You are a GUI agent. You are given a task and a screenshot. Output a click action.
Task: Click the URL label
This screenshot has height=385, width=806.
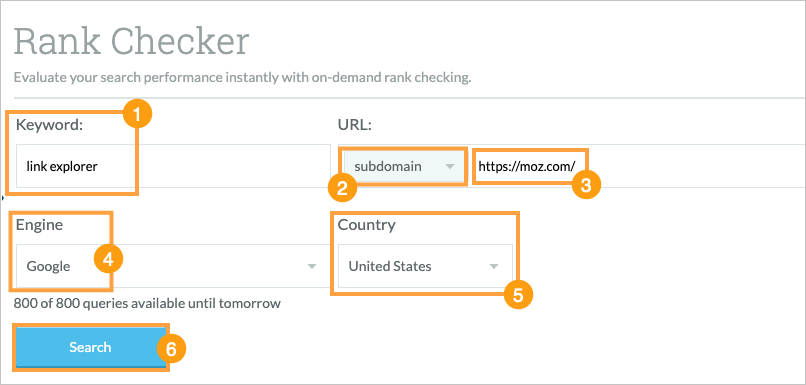[354, 124]
